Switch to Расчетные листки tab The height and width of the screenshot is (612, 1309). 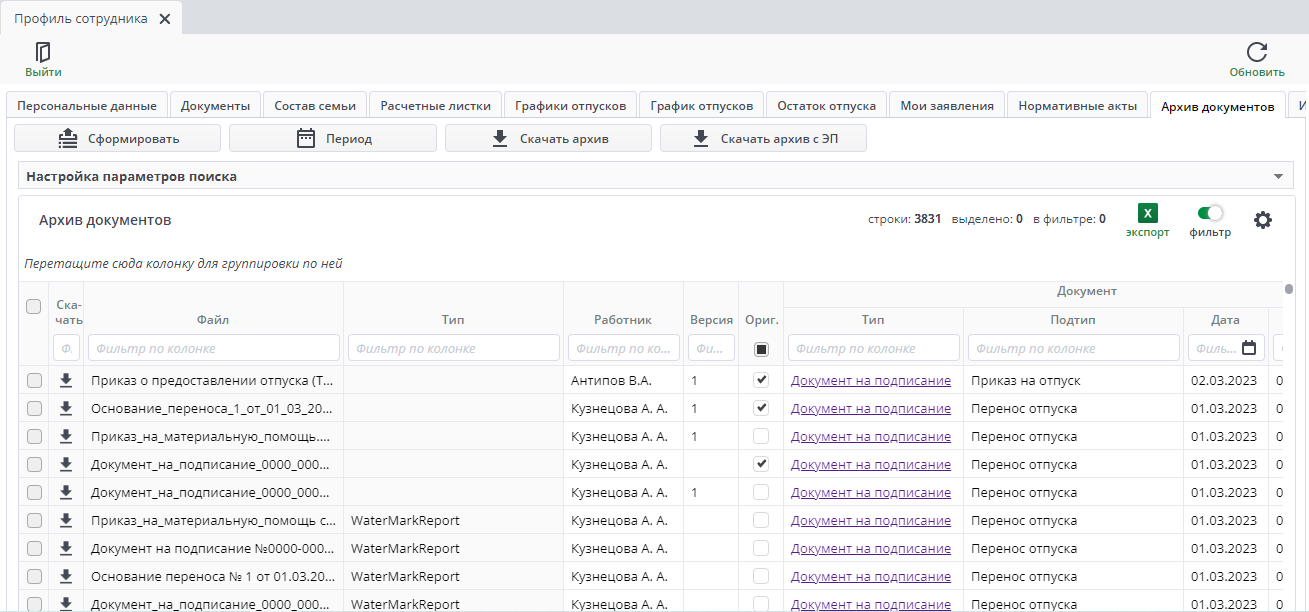[x=435, y=106]
